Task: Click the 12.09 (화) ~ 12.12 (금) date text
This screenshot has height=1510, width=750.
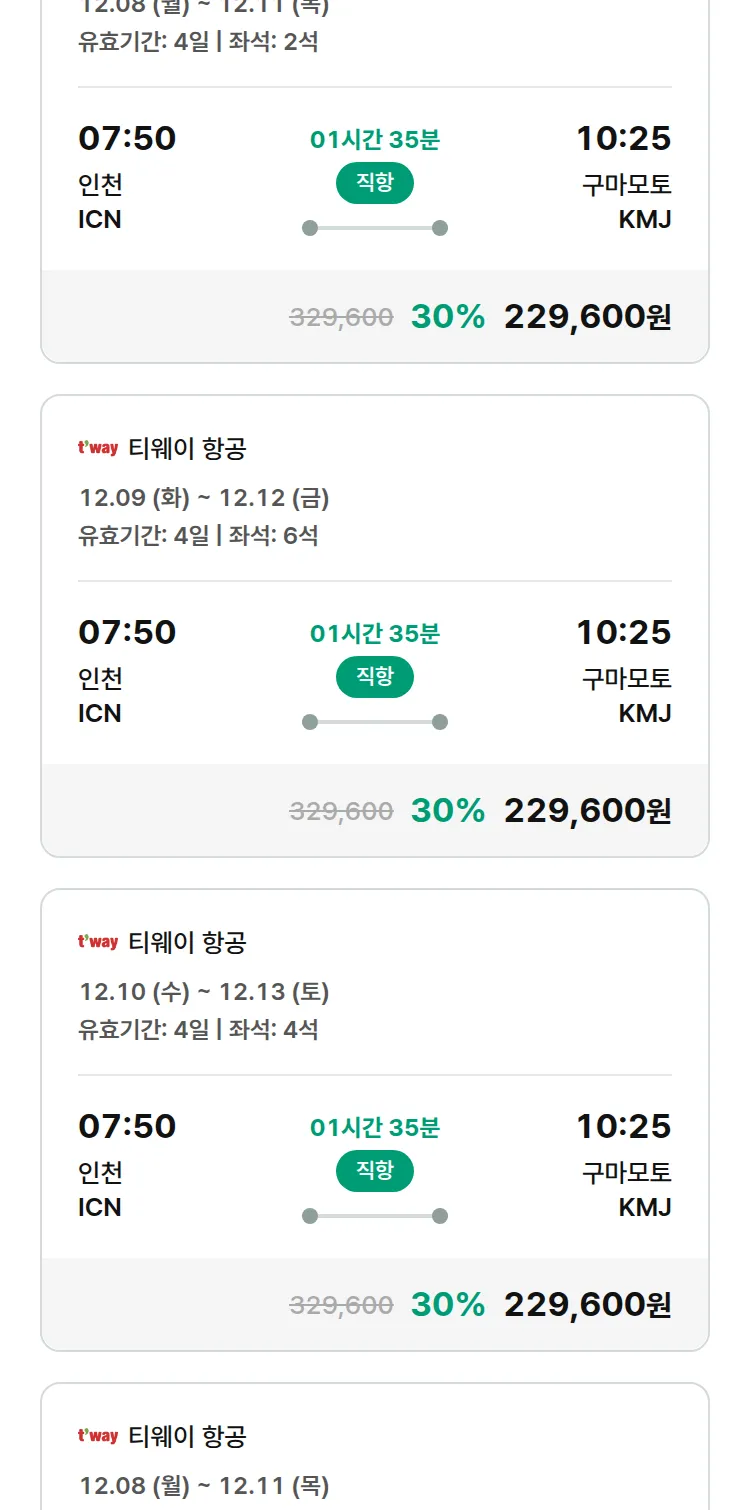Action: click(x=204, y=498)
